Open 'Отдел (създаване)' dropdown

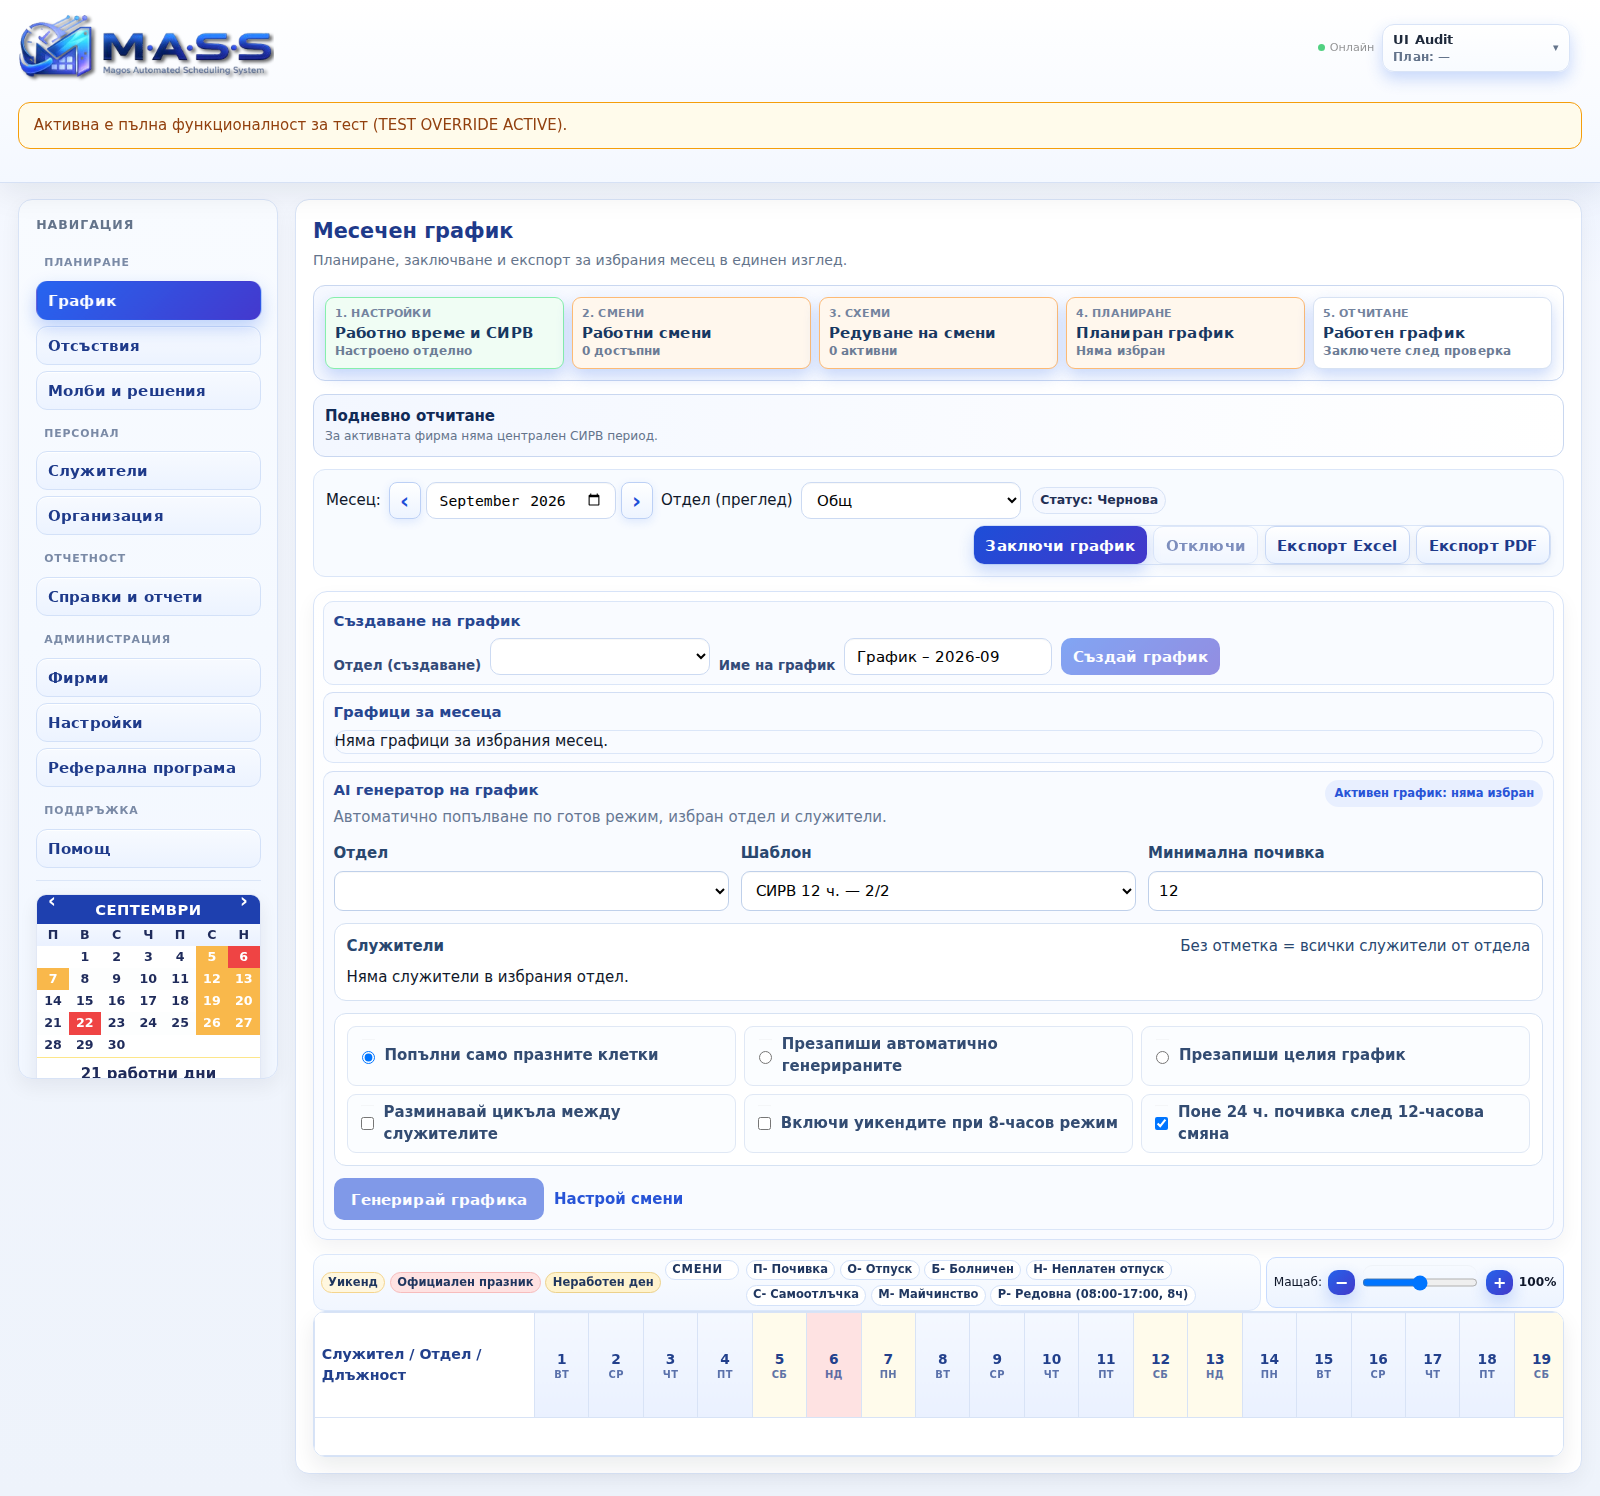point(600,657)
